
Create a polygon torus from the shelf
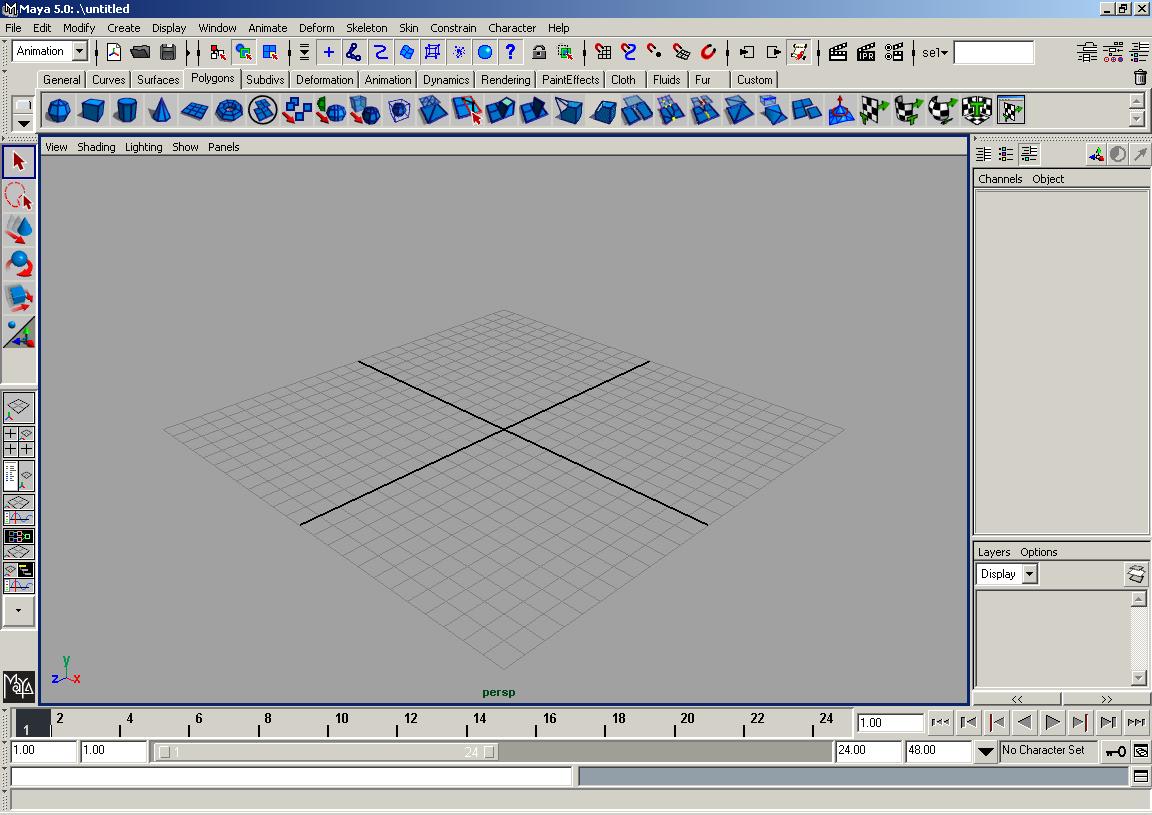[228, 110]
